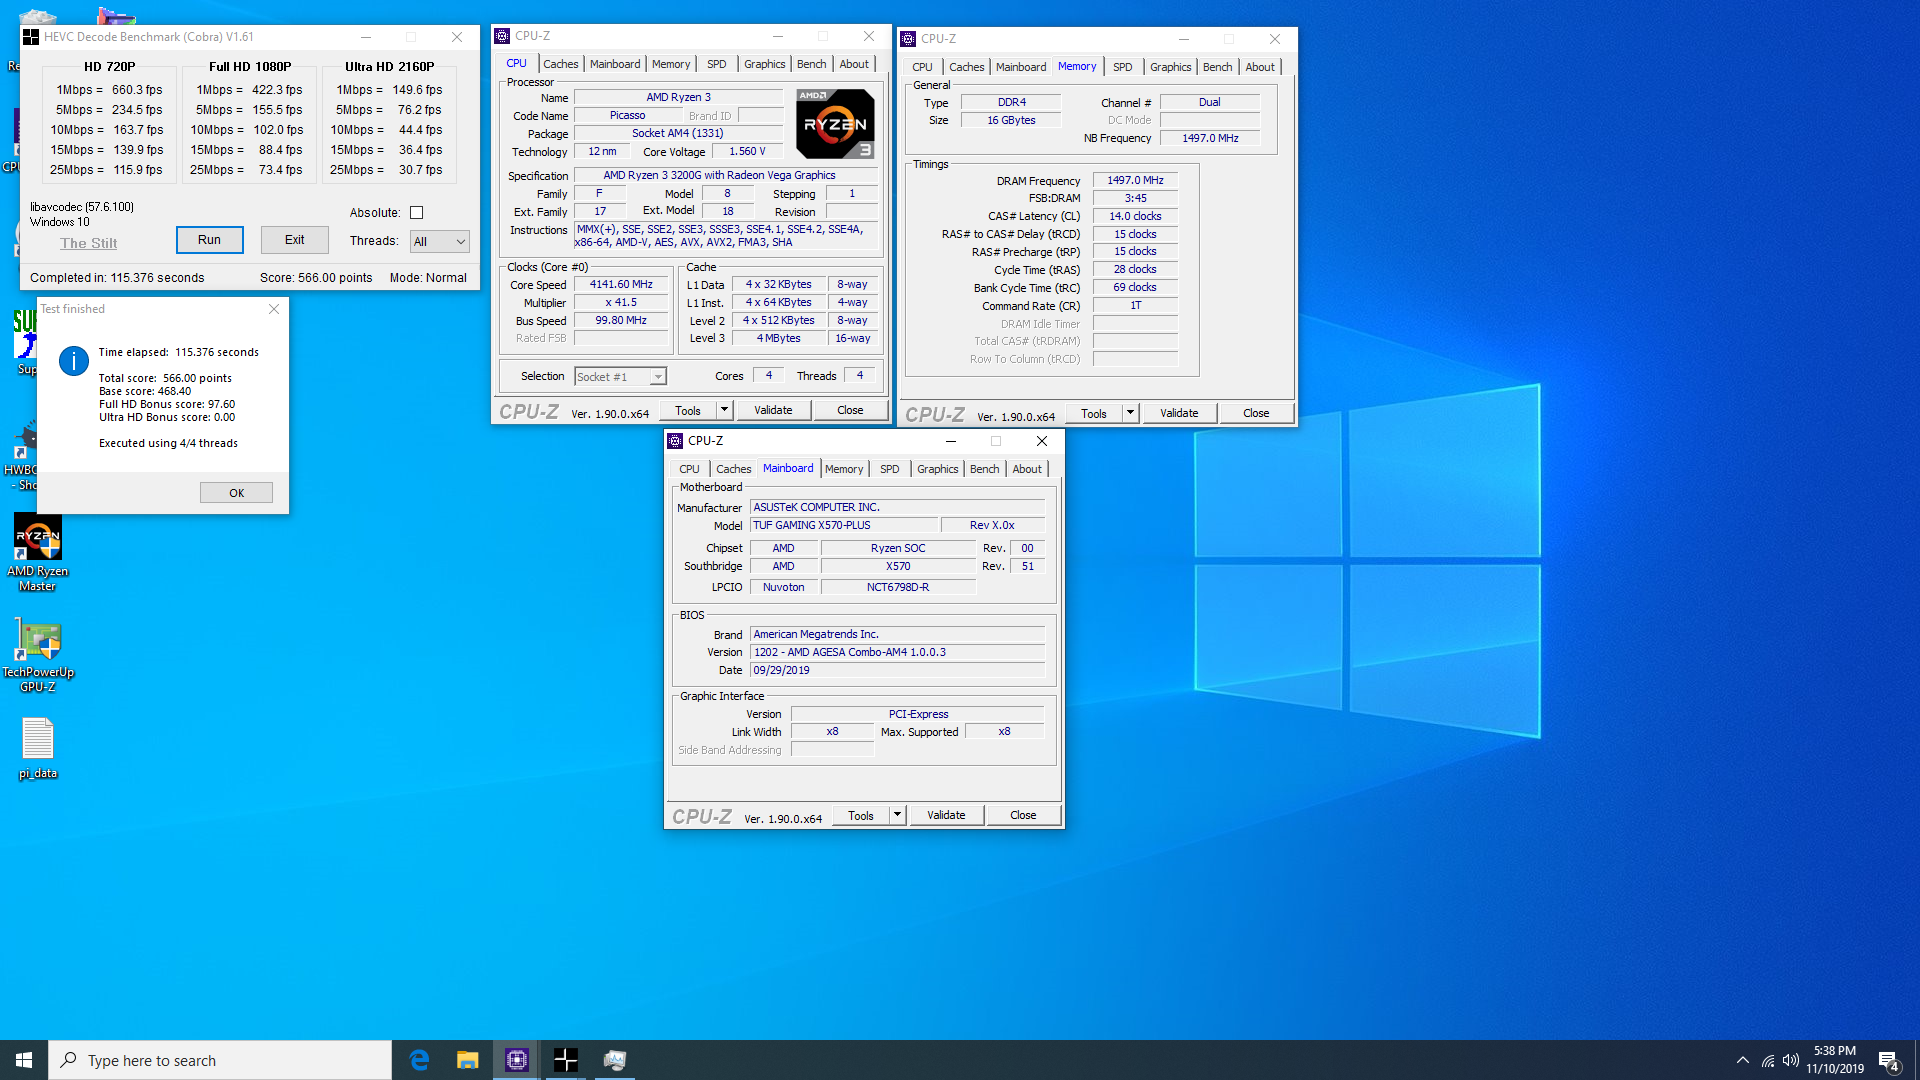Expand Tools arrow in CPU-Z Mainboard window
The height and width of the screenshot is (1080, 1920).
(x=897, y=815)
